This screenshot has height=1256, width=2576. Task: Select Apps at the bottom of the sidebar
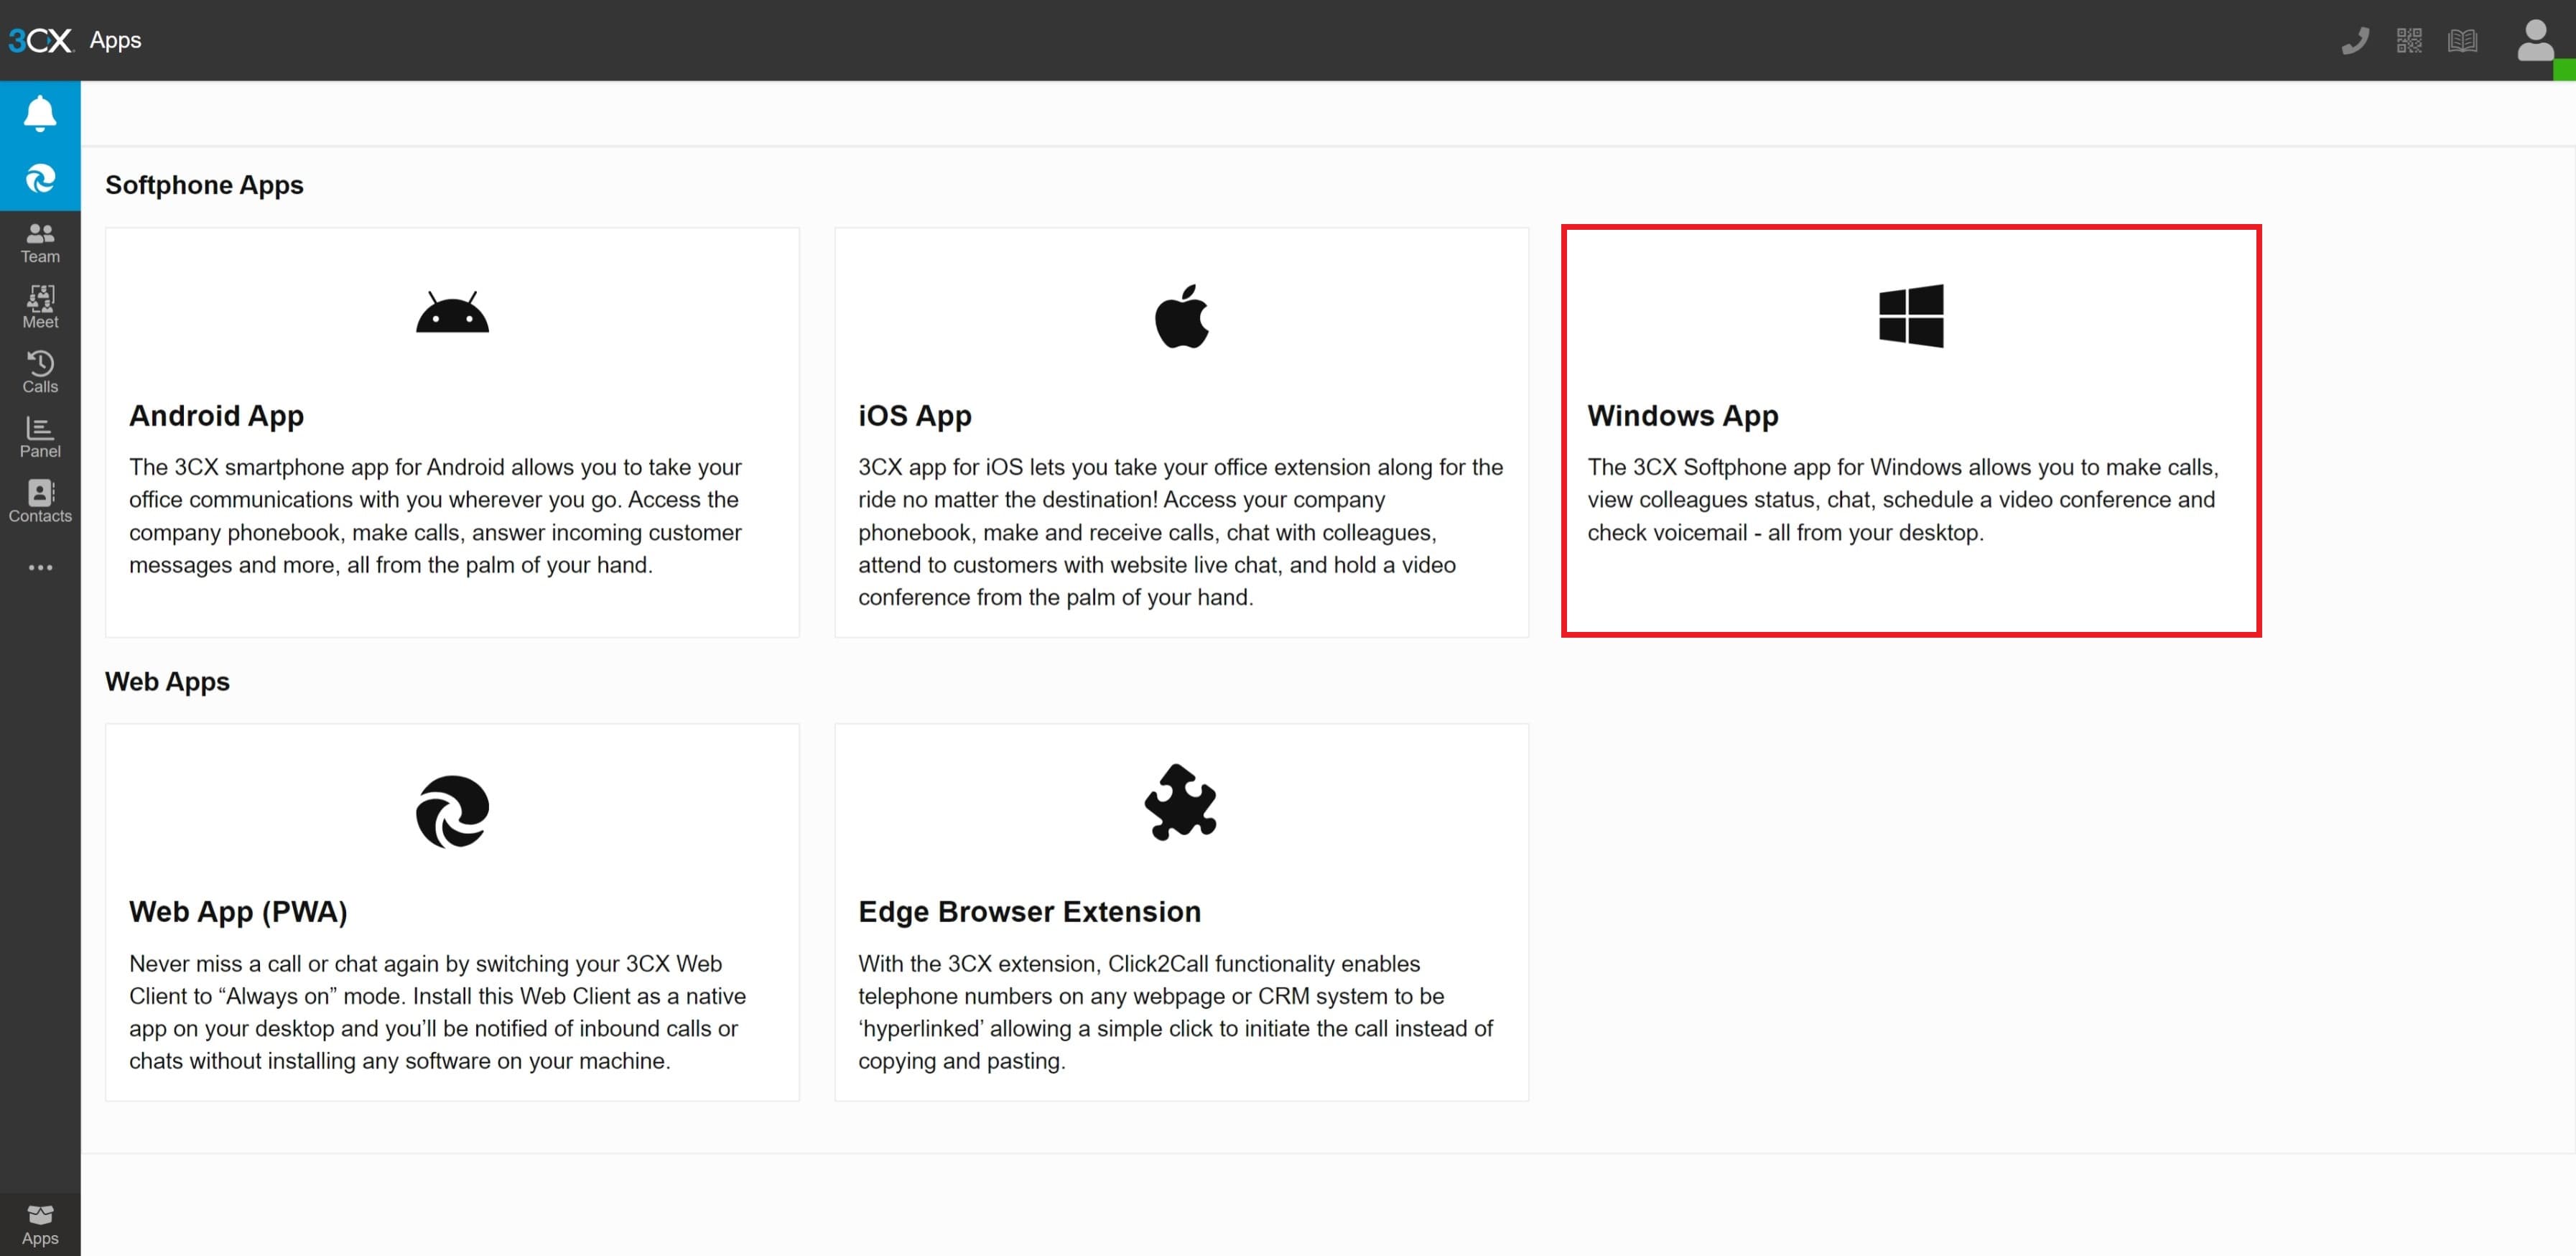pyautogui.click(x=40, y=1223)
